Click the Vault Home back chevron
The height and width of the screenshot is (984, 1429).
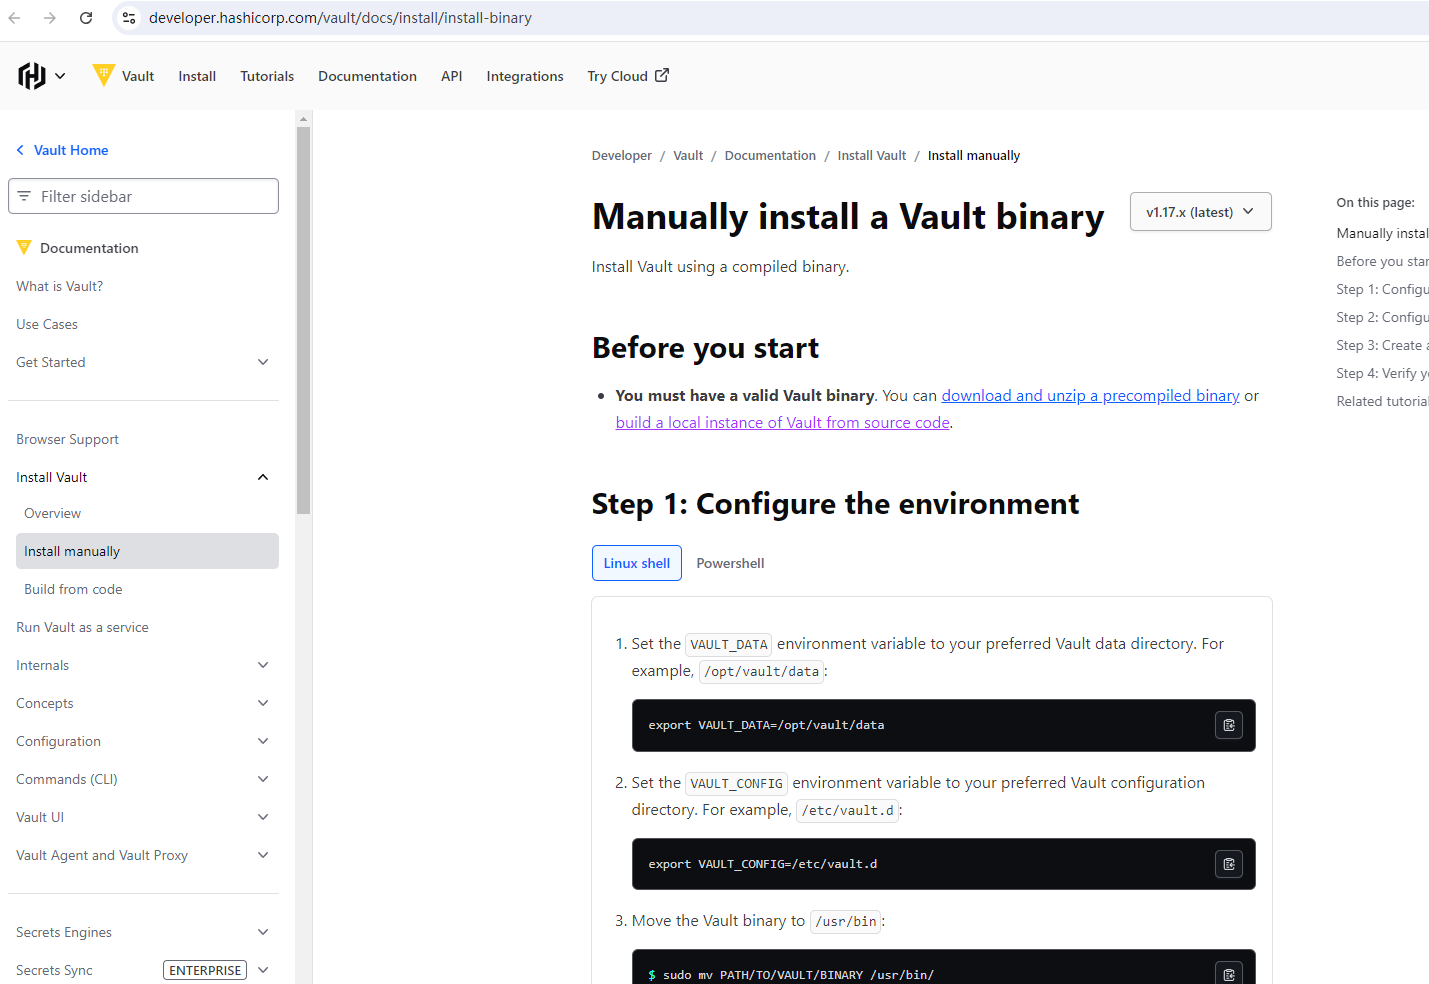20,150
